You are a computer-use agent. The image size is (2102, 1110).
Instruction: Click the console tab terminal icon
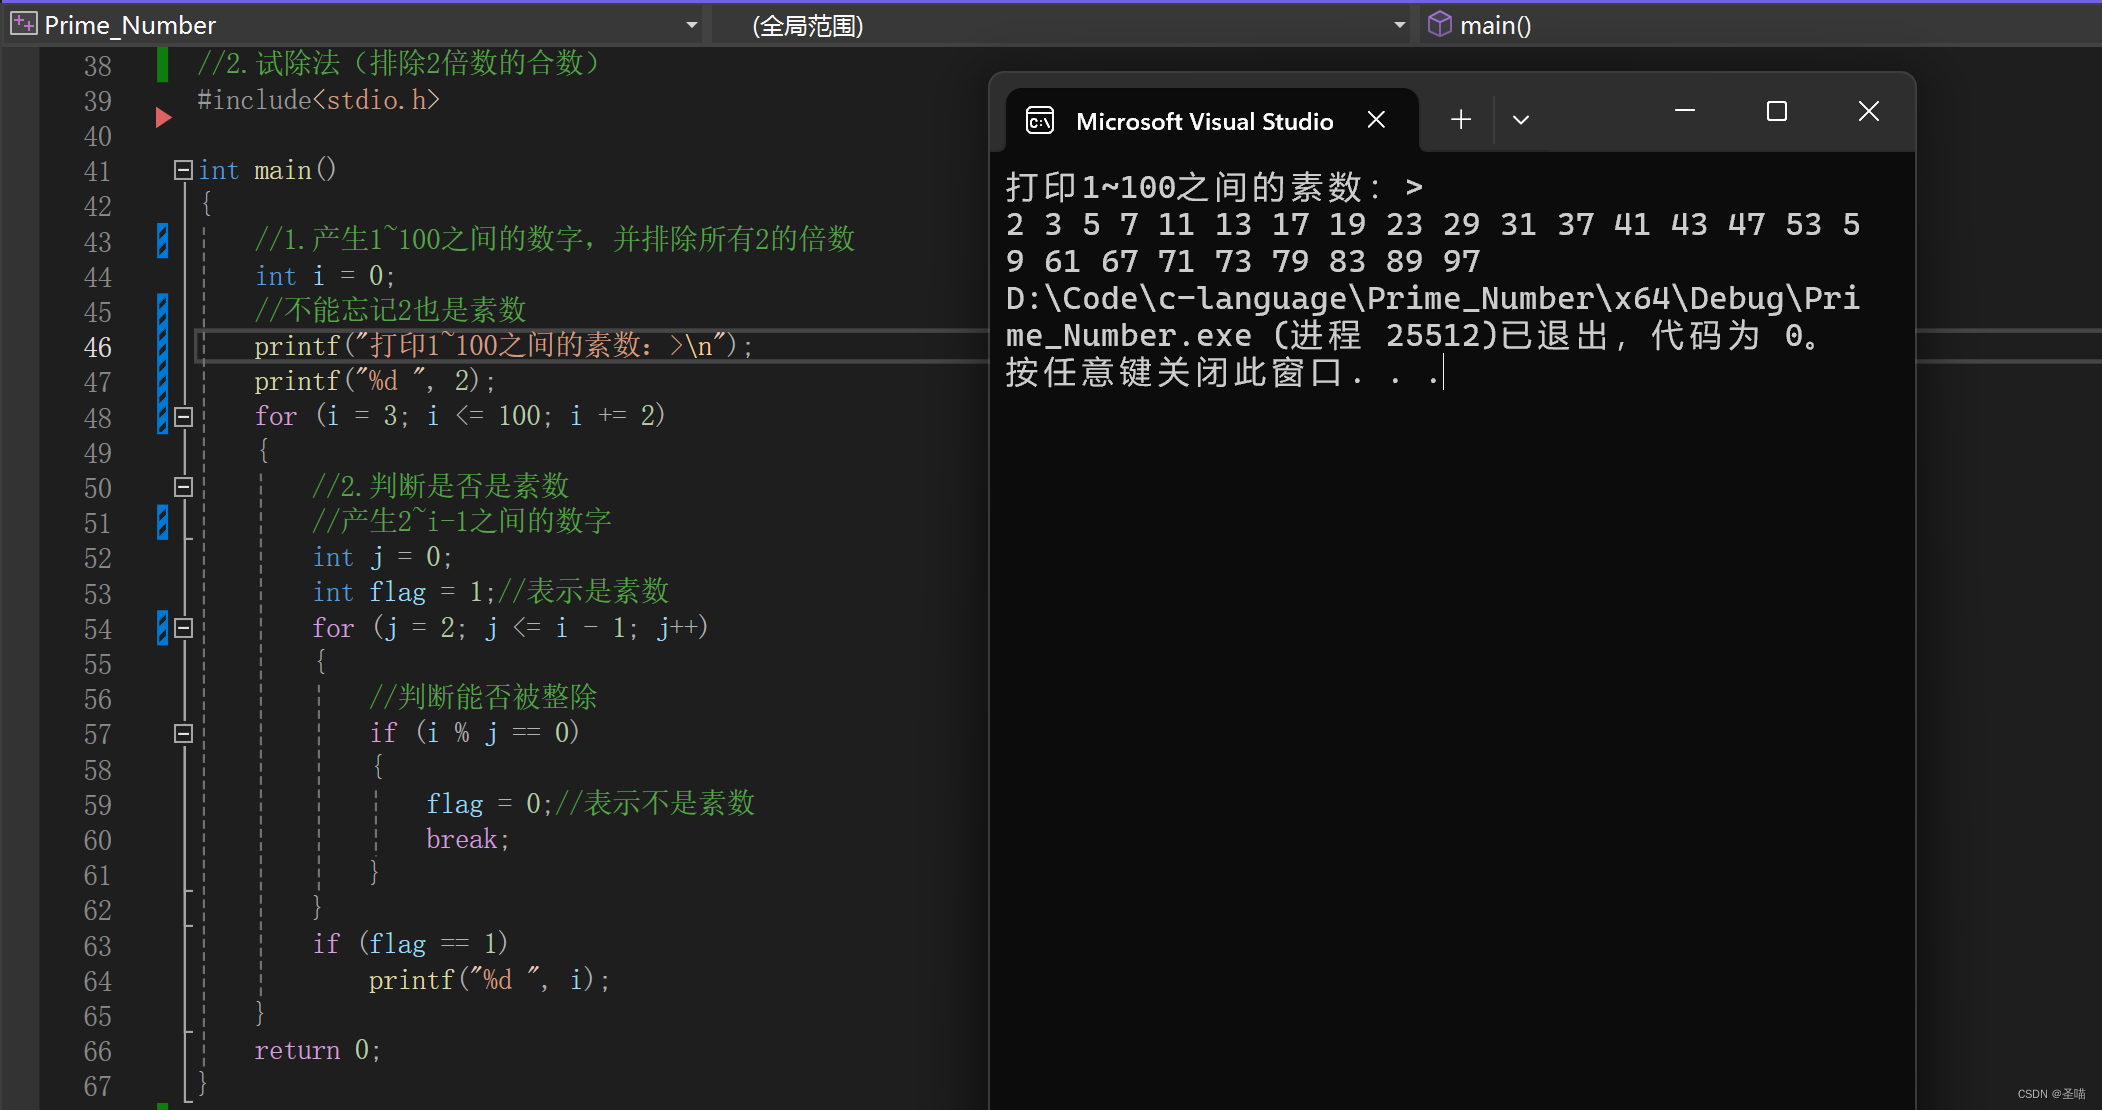[1040, 121]
